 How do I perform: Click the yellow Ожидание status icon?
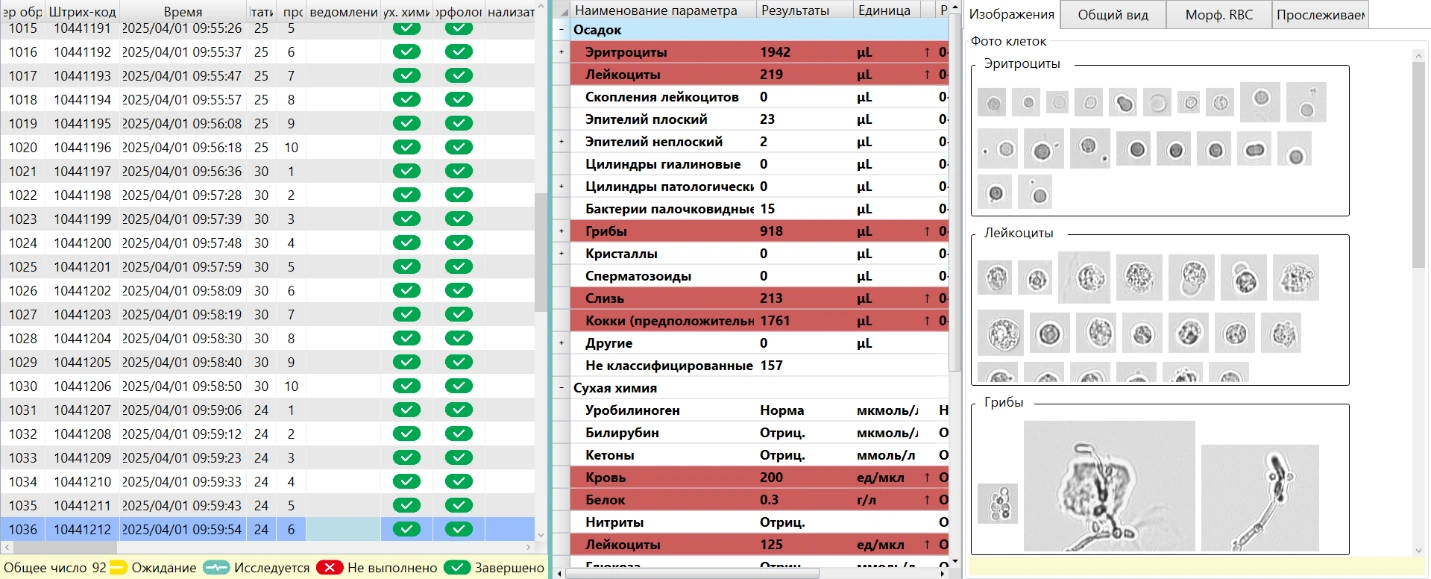pyautogui.click(x=118, y=568)
